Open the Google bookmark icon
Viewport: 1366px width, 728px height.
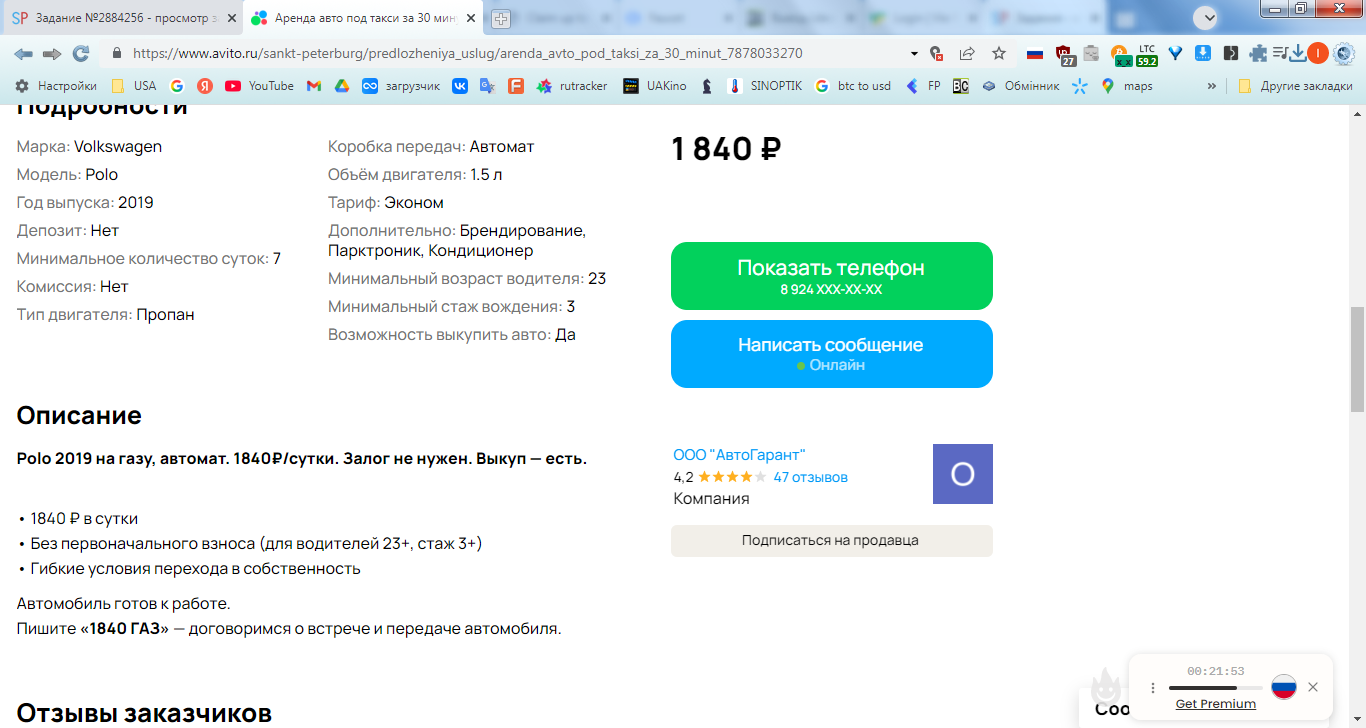click(x=177, y=86)
